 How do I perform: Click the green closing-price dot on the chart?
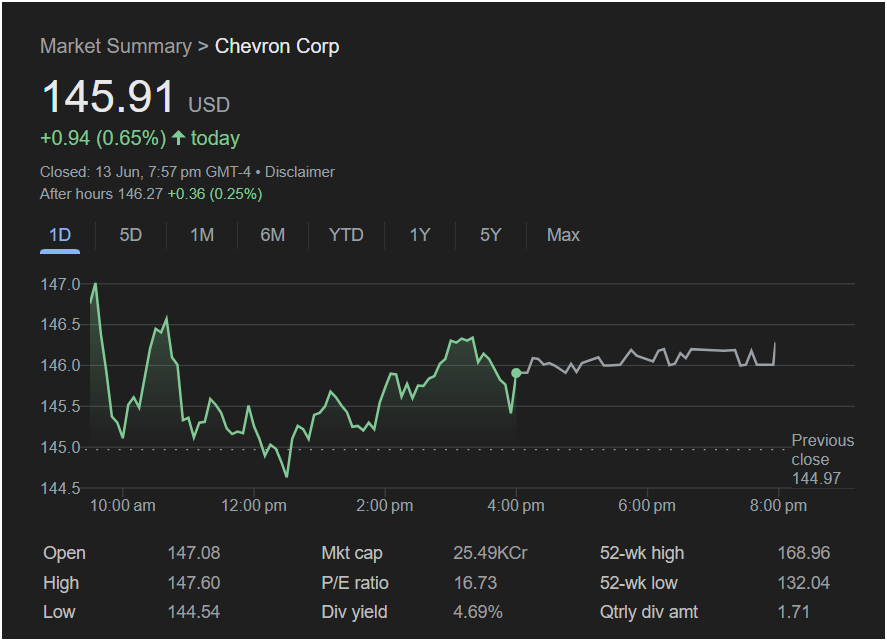click(x=516, y=373)
